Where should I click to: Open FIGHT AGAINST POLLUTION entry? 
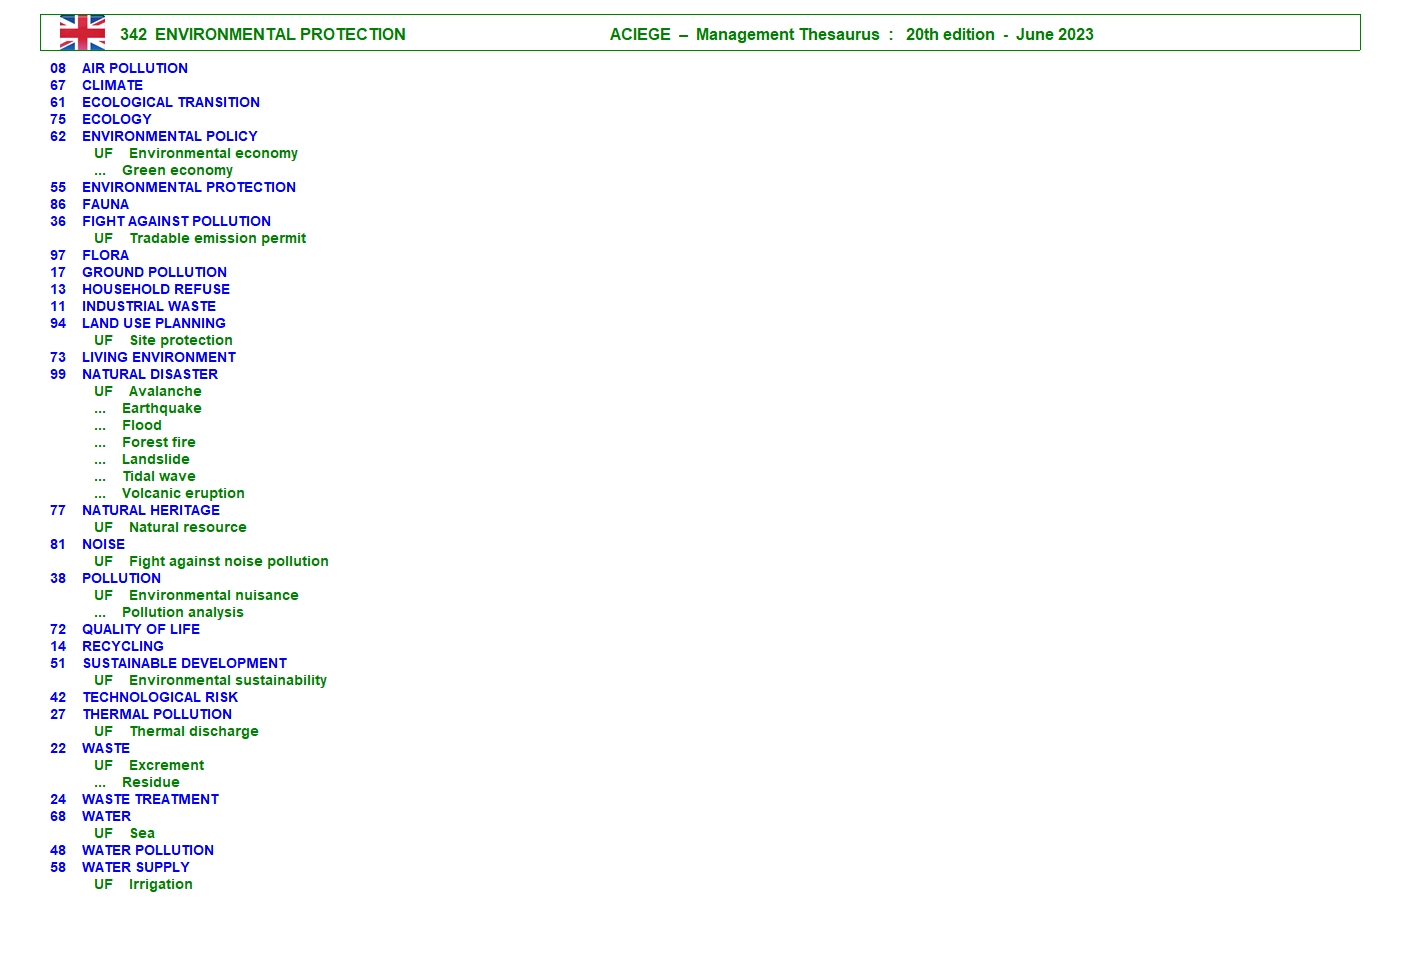coord(176,221)
